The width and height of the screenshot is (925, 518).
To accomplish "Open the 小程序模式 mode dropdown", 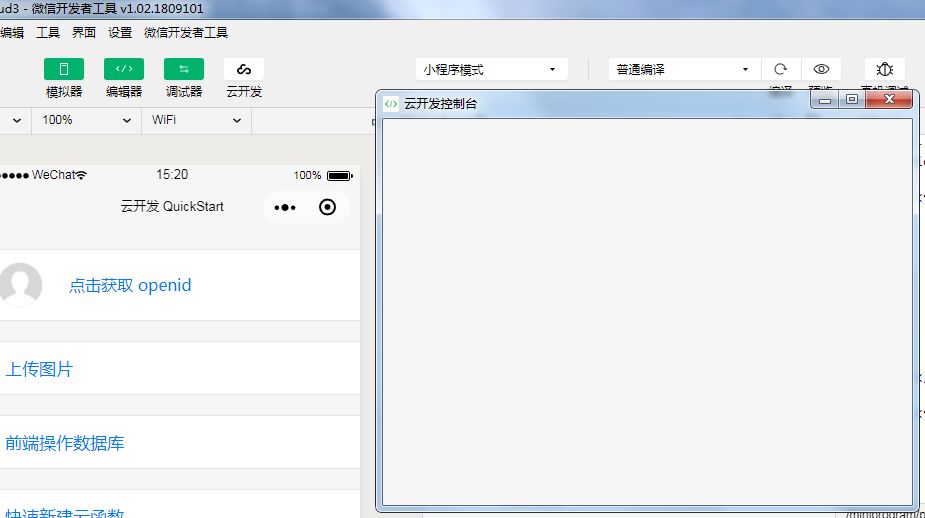I will [491, 70].
